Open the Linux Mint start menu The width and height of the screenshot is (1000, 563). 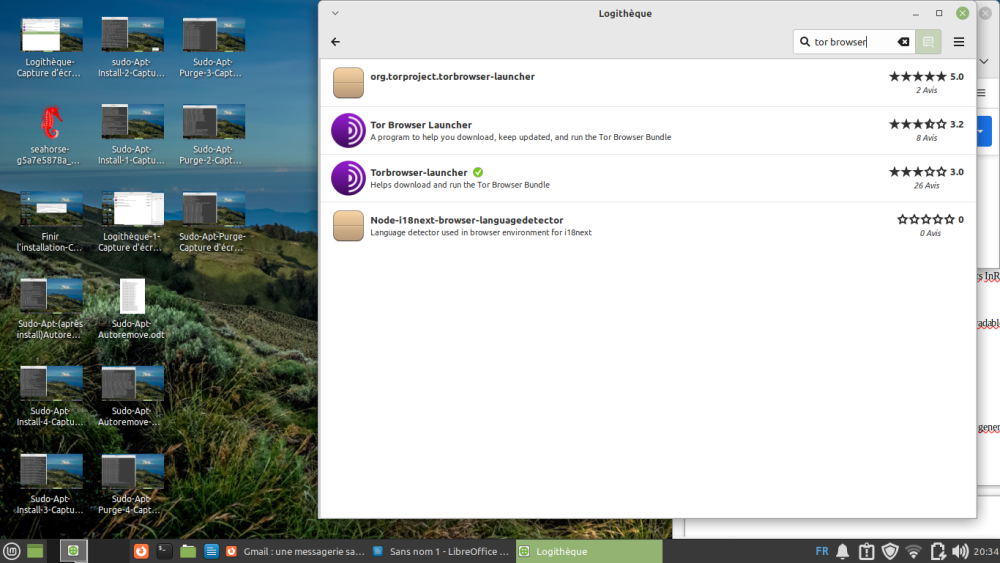pos(11,551)
